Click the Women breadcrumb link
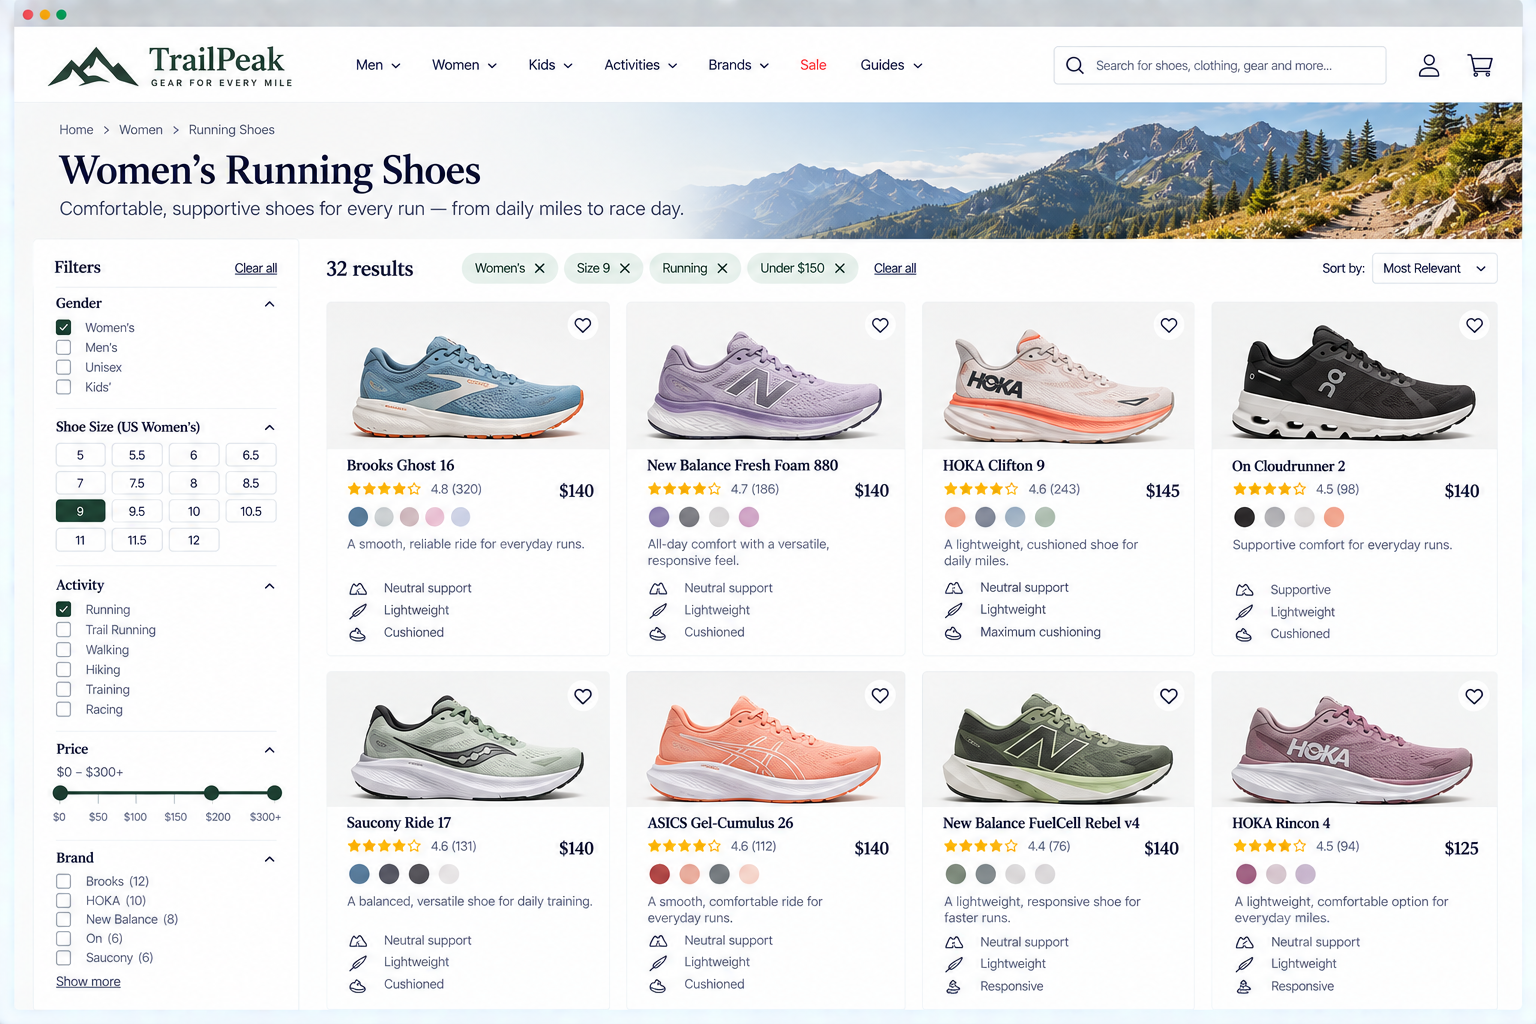 tap(141, 130)
